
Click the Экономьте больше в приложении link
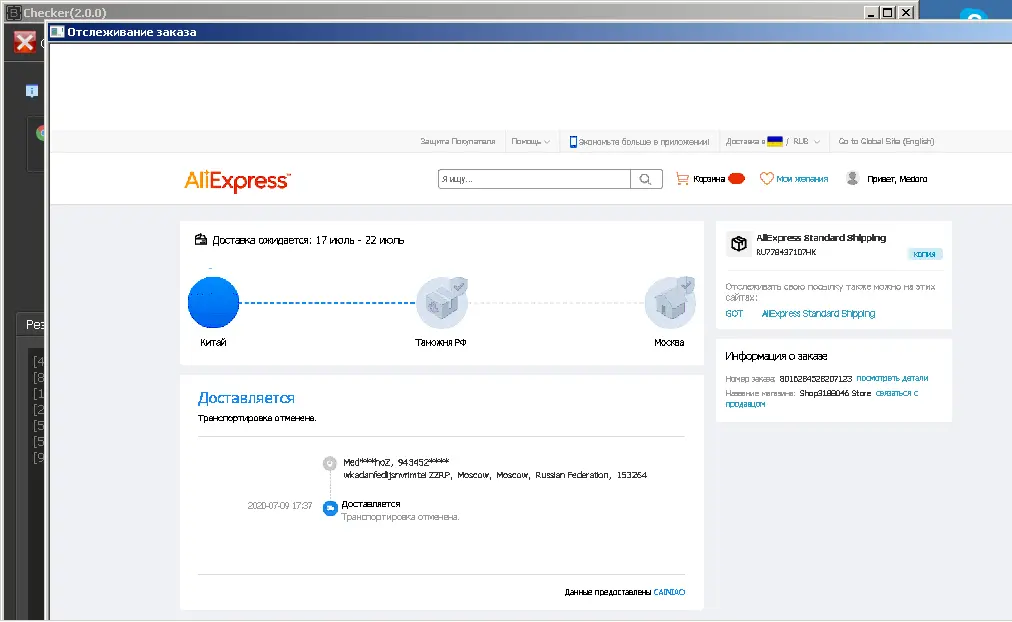[643, 141]
